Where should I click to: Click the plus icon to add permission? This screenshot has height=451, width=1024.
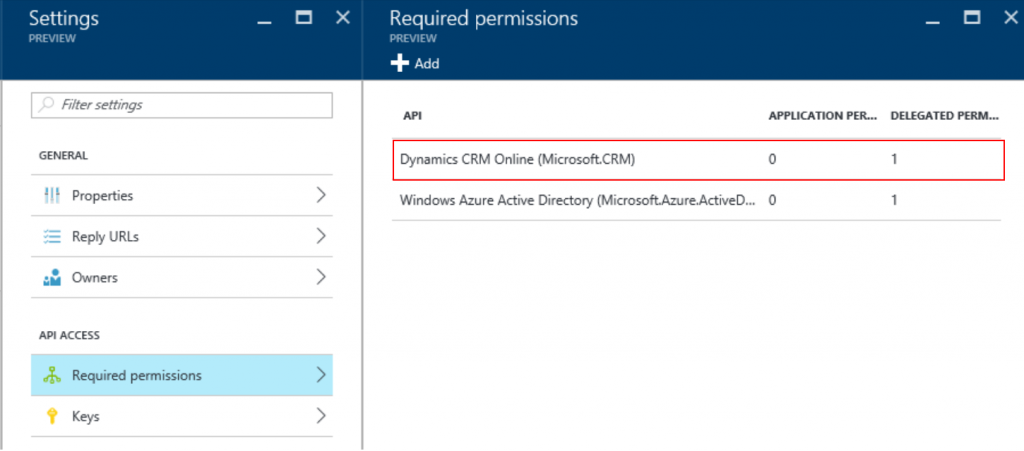(x=399, y=63)
